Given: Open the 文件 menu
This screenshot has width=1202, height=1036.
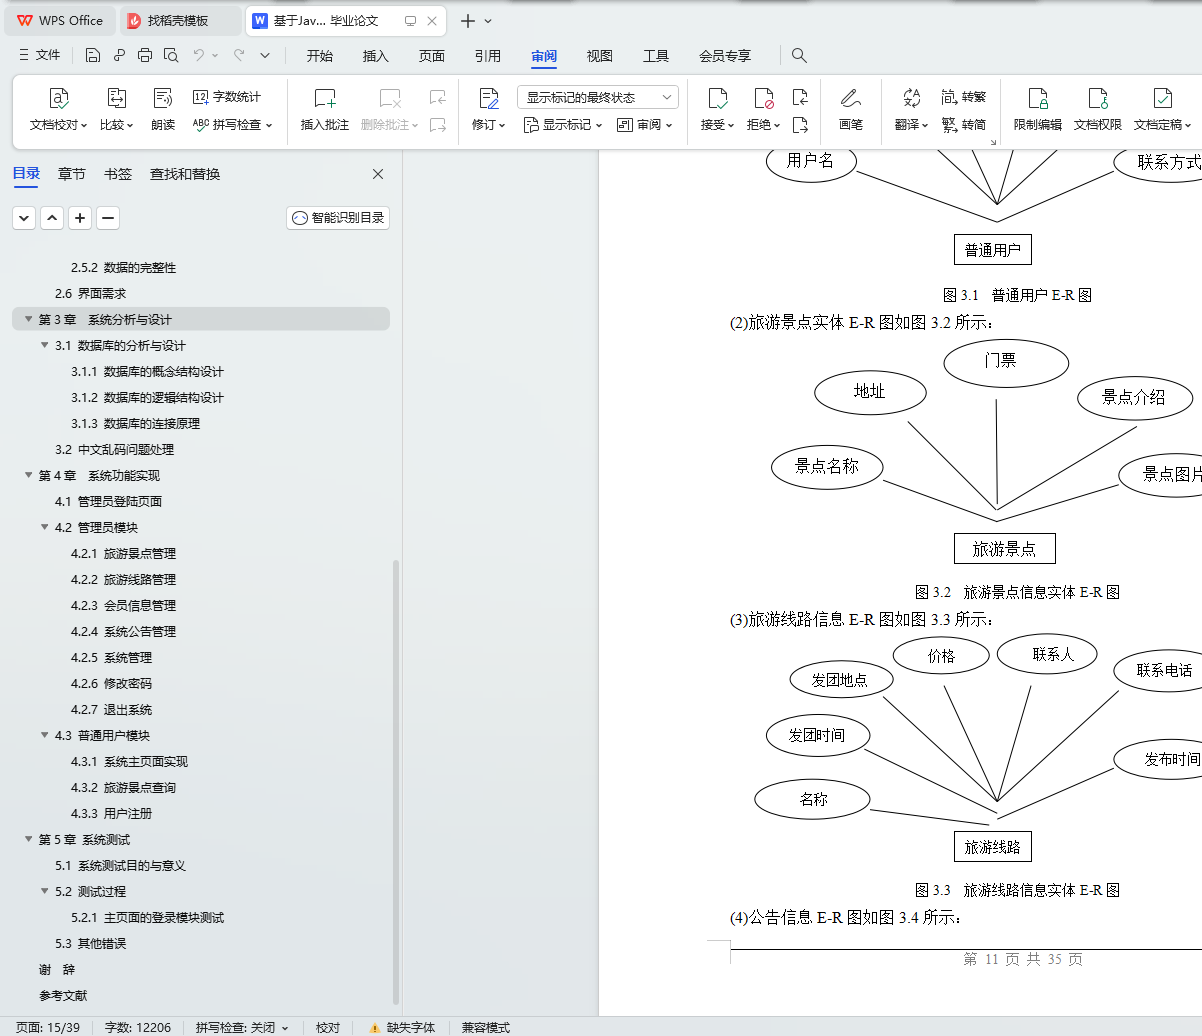Looking at the screenshot, I should pyautogui.click(x=39, y=55).
